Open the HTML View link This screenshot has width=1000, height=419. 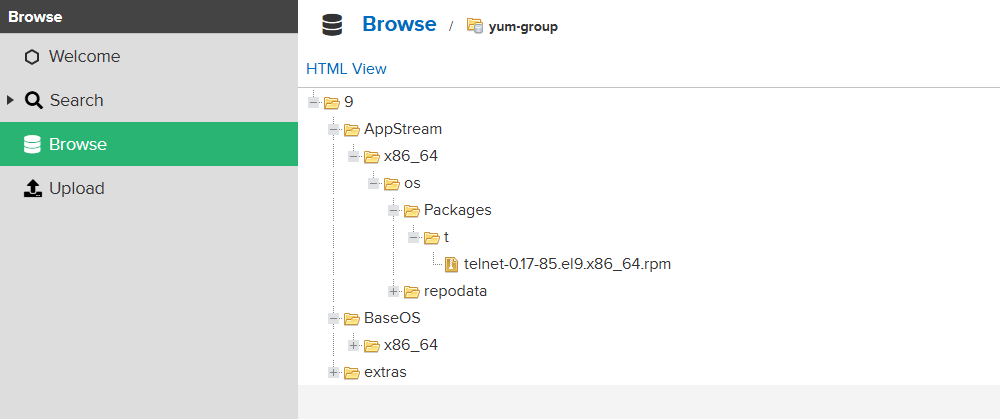[x=346, y=69]
